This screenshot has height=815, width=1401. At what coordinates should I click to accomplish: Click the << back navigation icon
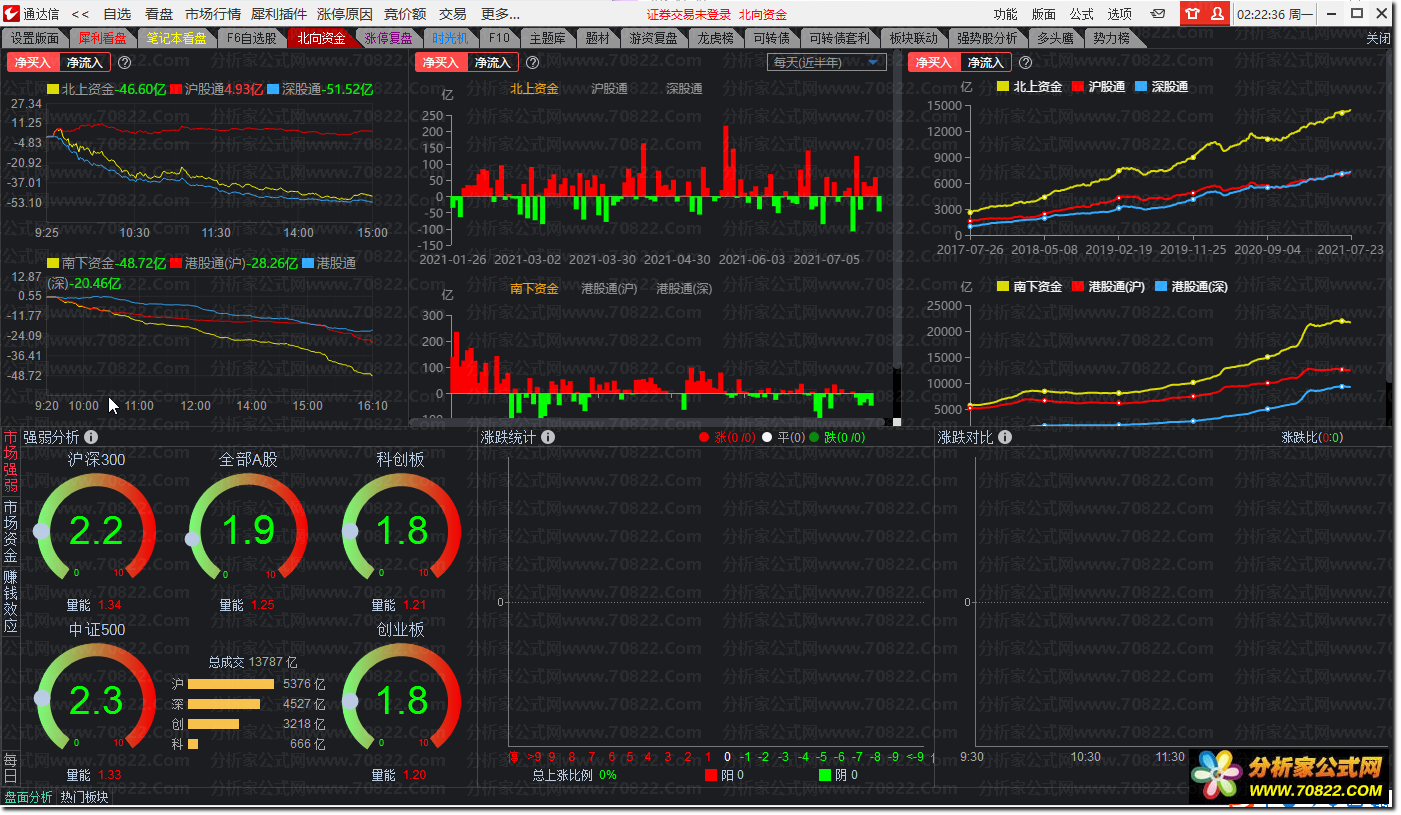tap(80, 14)
